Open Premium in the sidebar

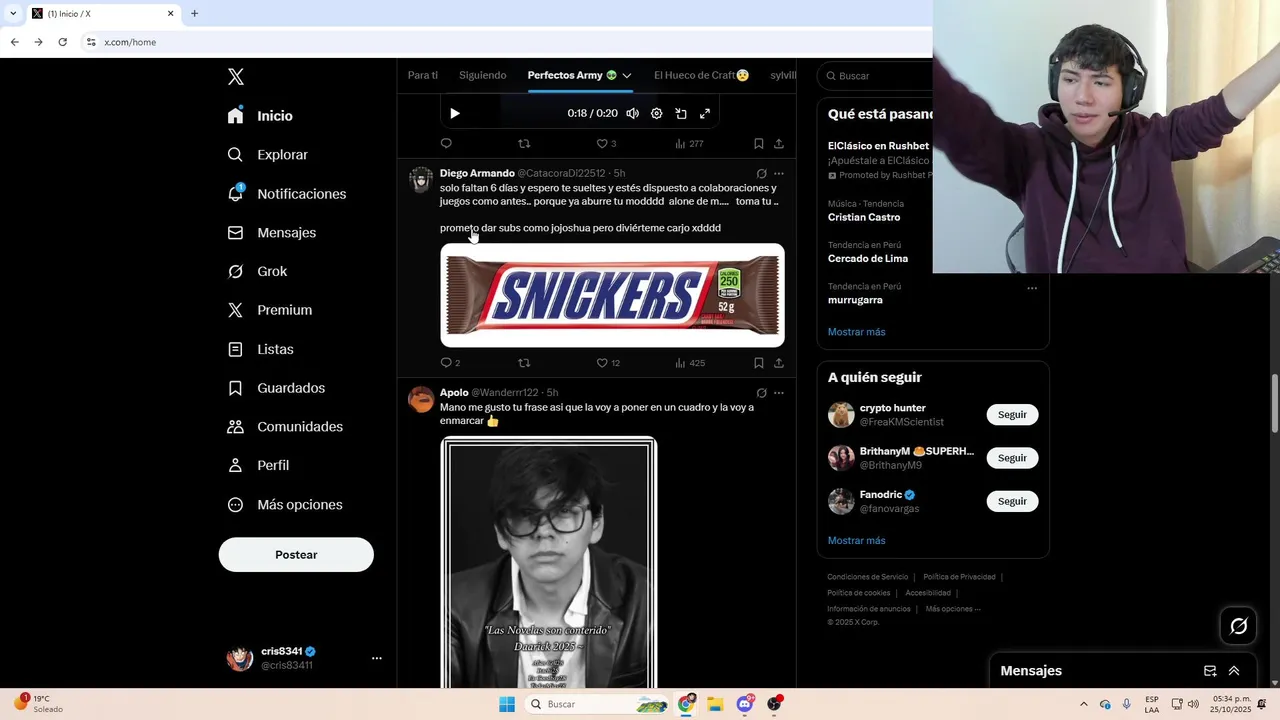269,310
